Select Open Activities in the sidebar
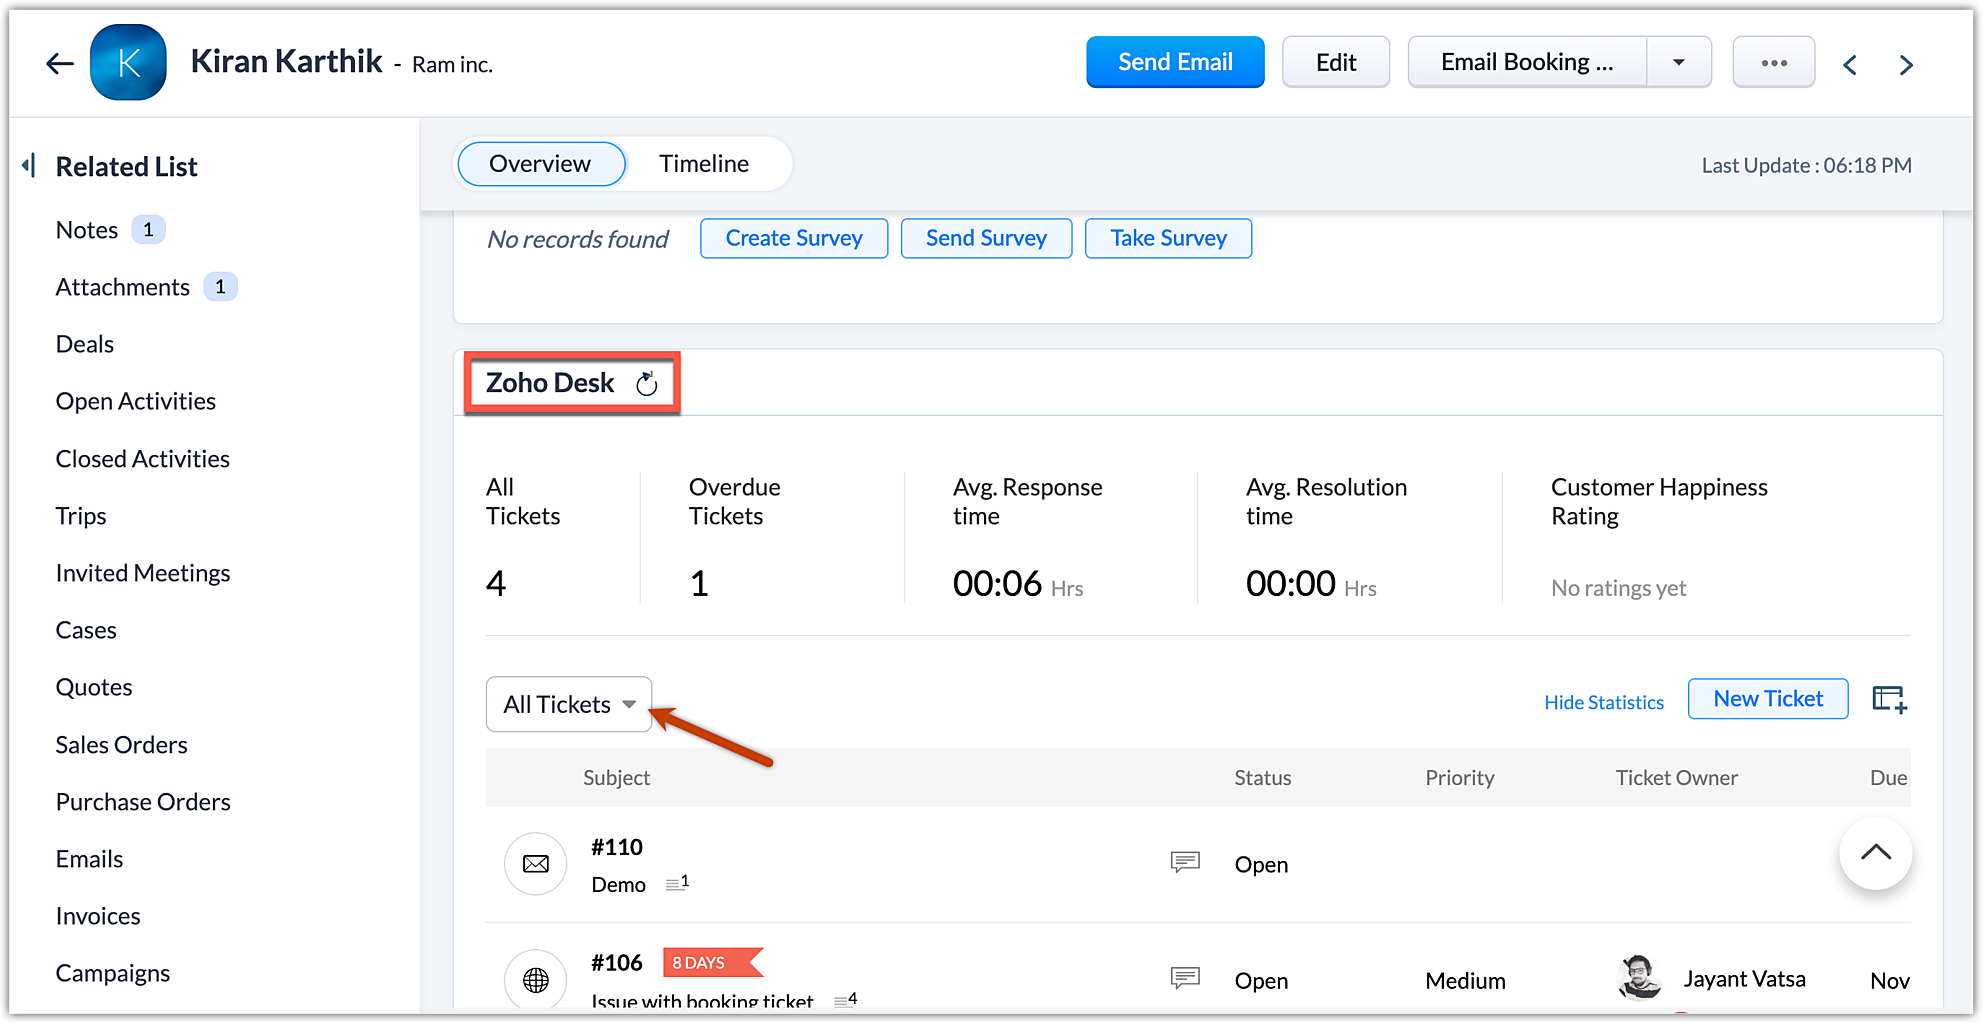Viewport: 1983px width, 1023px height. pyautogui.click(x=136, y=401)
